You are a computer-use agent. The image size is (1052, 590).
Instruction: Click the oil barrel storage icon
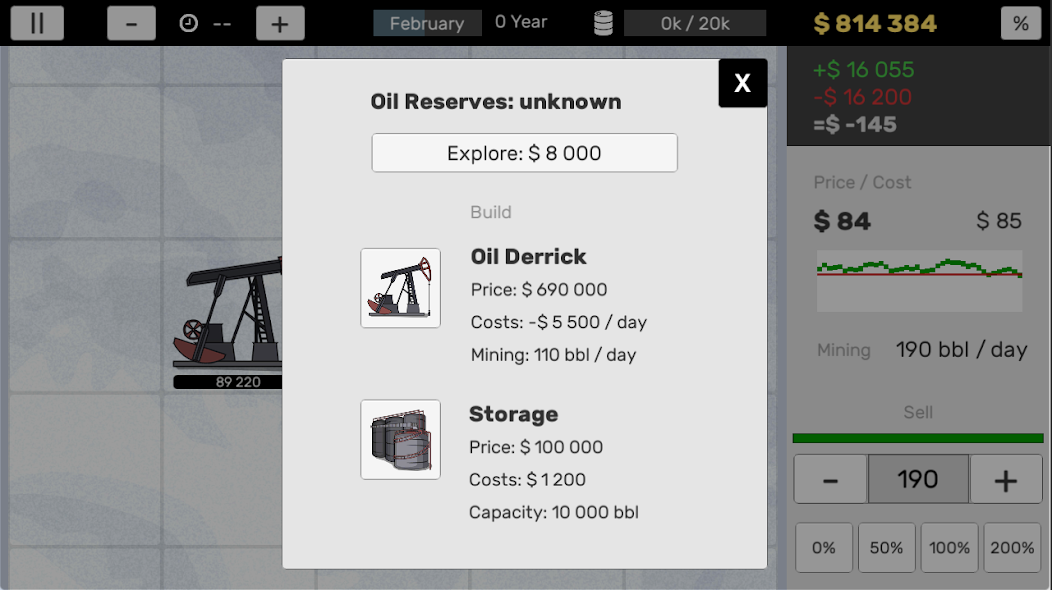(x=603, y=23)
